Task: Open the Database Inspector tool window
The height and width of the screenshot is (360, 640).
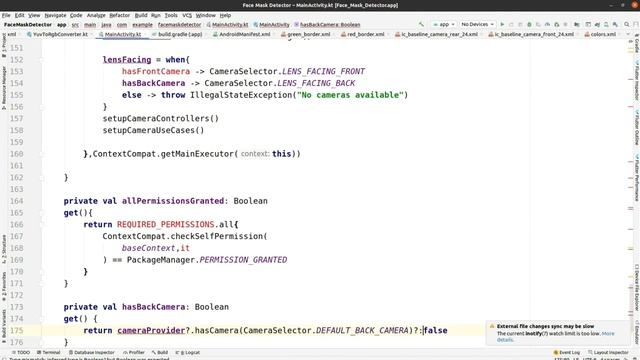Action: tap(91, 352)
